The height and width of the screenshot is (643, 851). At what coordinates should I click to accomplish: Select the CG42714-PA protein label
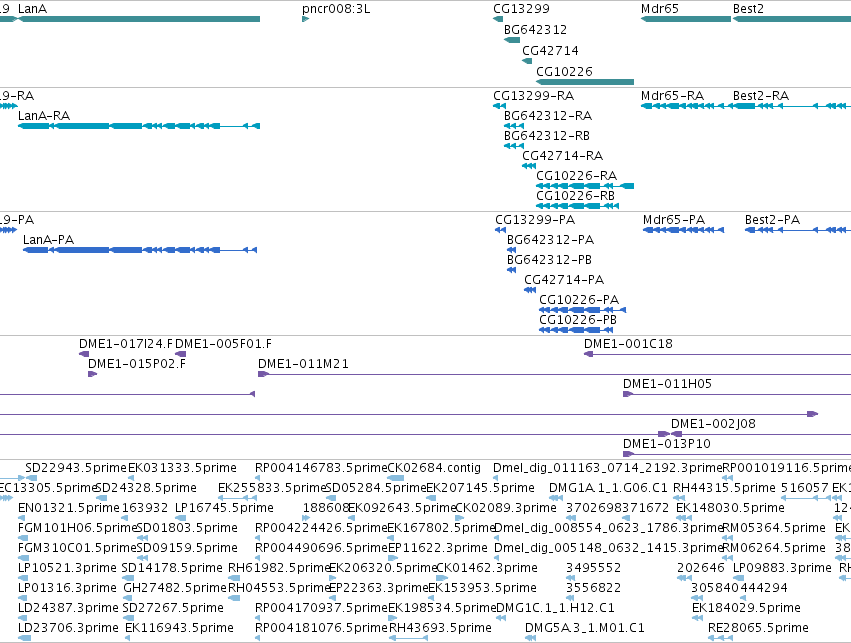[564, 280]
